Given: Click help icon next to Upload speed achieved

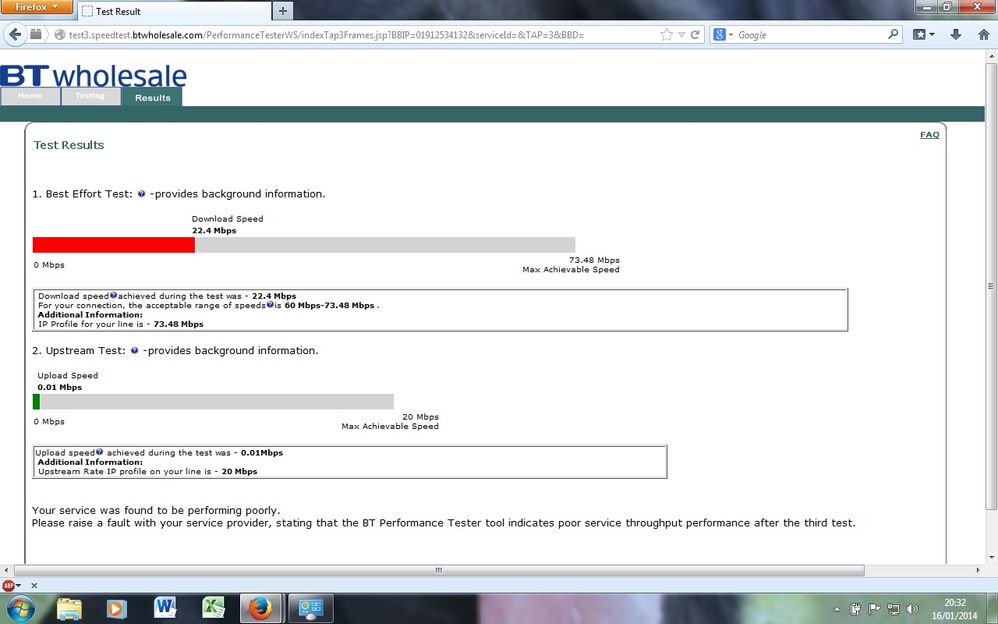Looking at the screenshot, I should (x=99, y=452).
